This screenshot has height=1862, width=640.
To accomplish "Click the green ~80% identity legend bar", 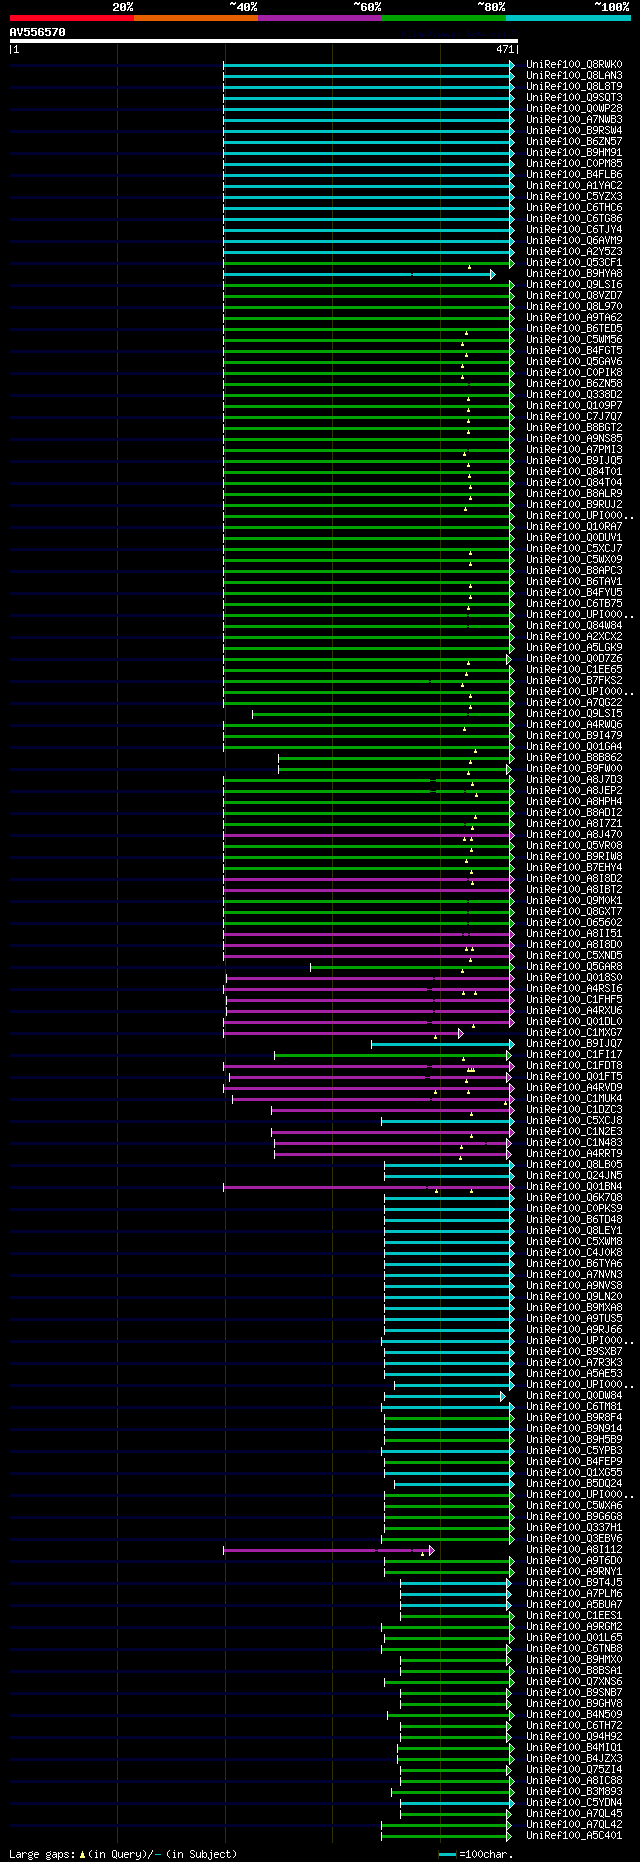I will [x=444, y=18].
